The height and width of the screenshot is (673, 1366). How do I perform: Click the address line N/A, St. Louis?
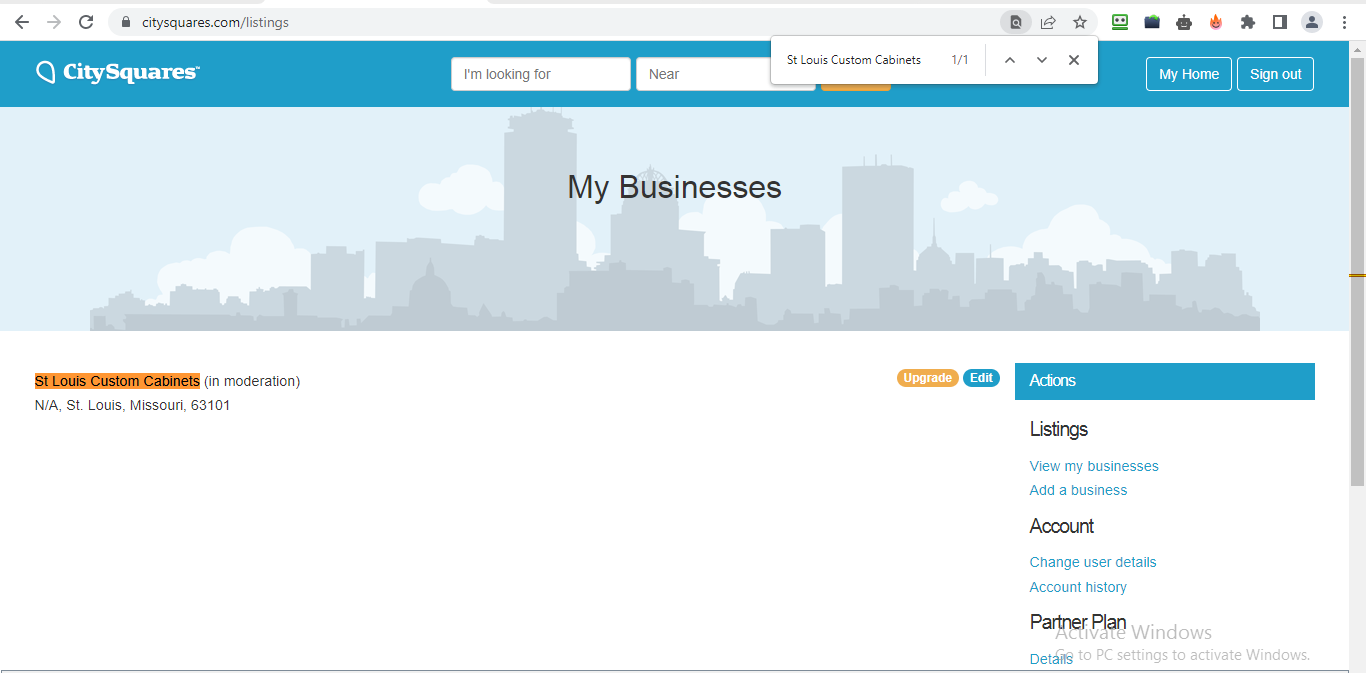click(x=132, y=405)
